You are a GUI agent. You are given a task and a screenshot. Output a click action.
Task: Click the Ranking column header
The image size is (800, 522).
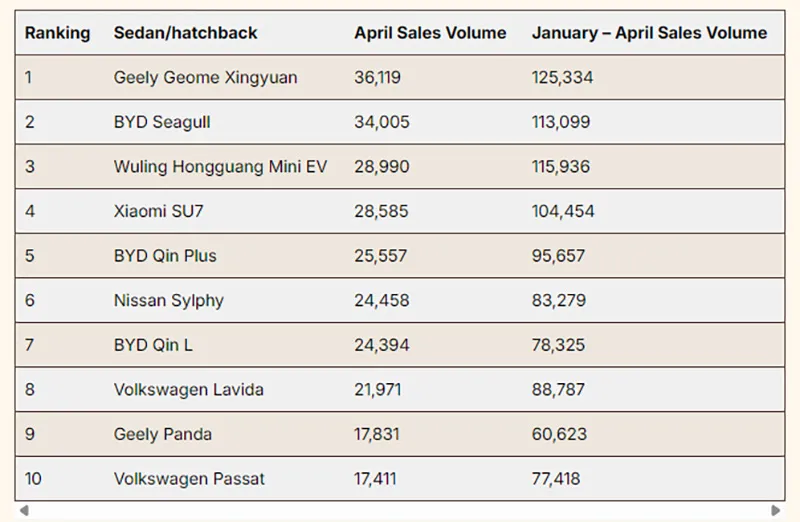click(57, 33)
